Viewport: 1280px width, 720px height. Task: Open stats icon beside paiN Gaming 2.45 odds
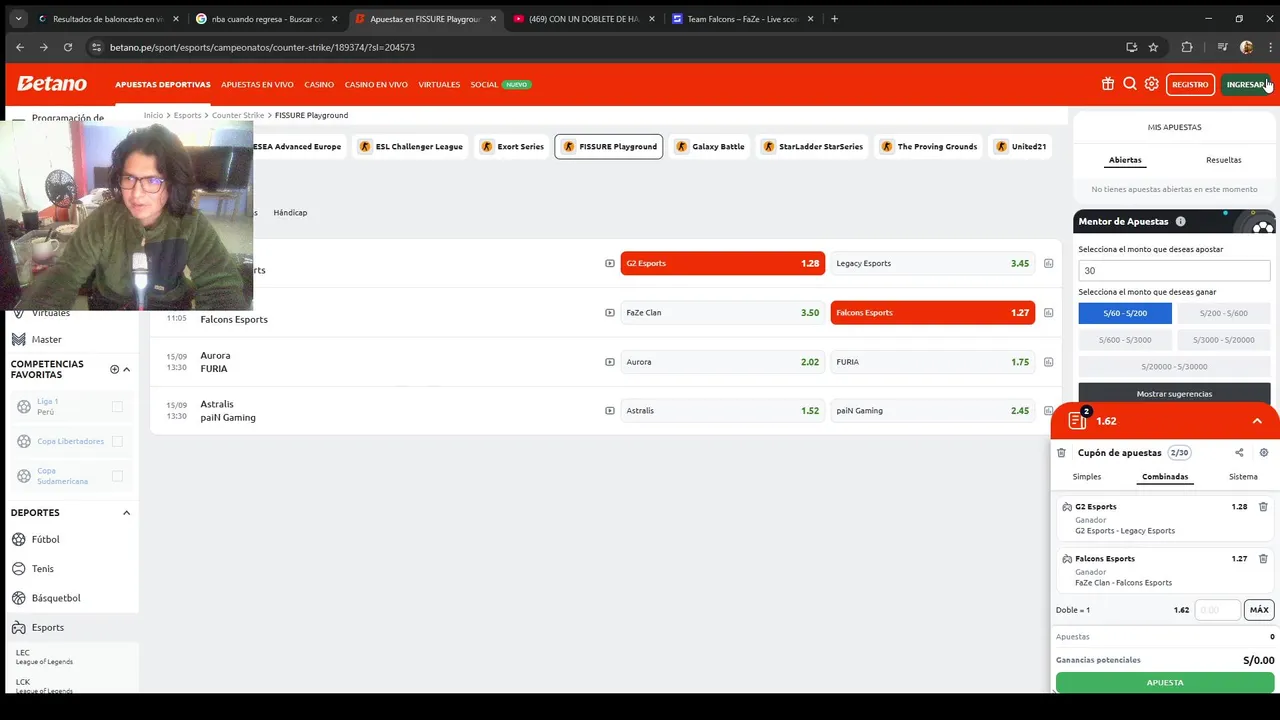[1048, 410]
